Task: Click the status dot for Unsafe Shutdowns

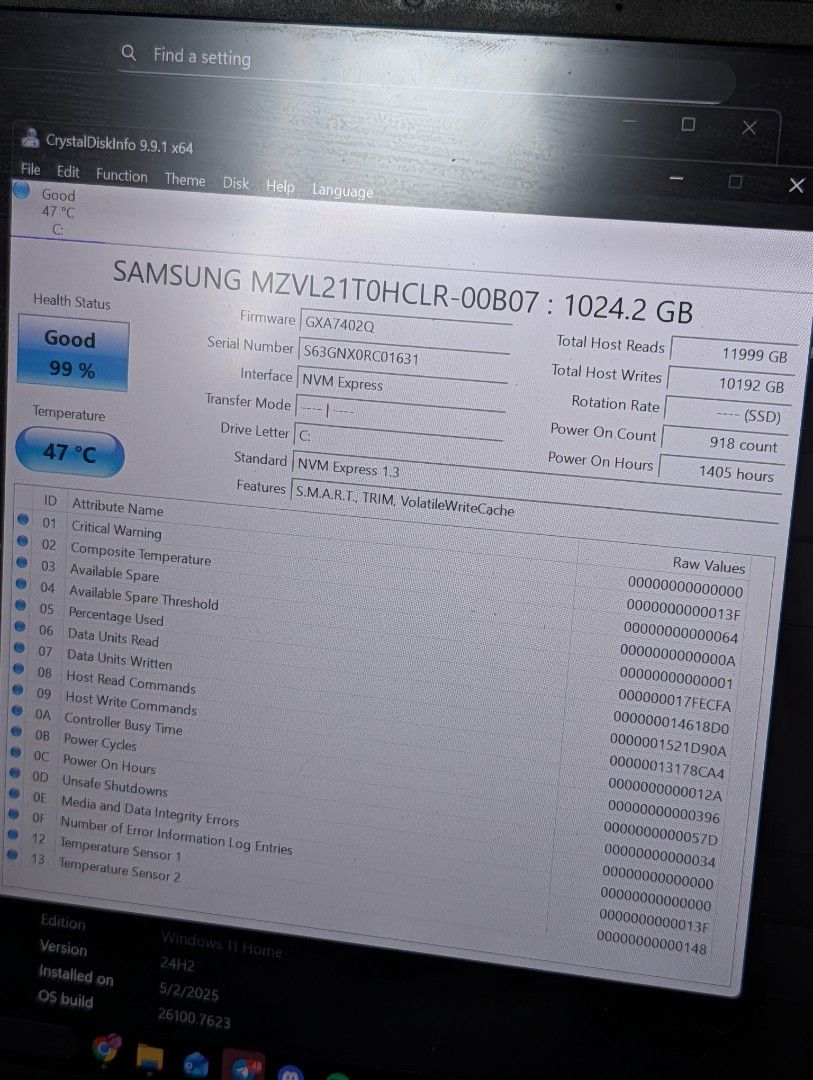Action: [x=14, y=772]
